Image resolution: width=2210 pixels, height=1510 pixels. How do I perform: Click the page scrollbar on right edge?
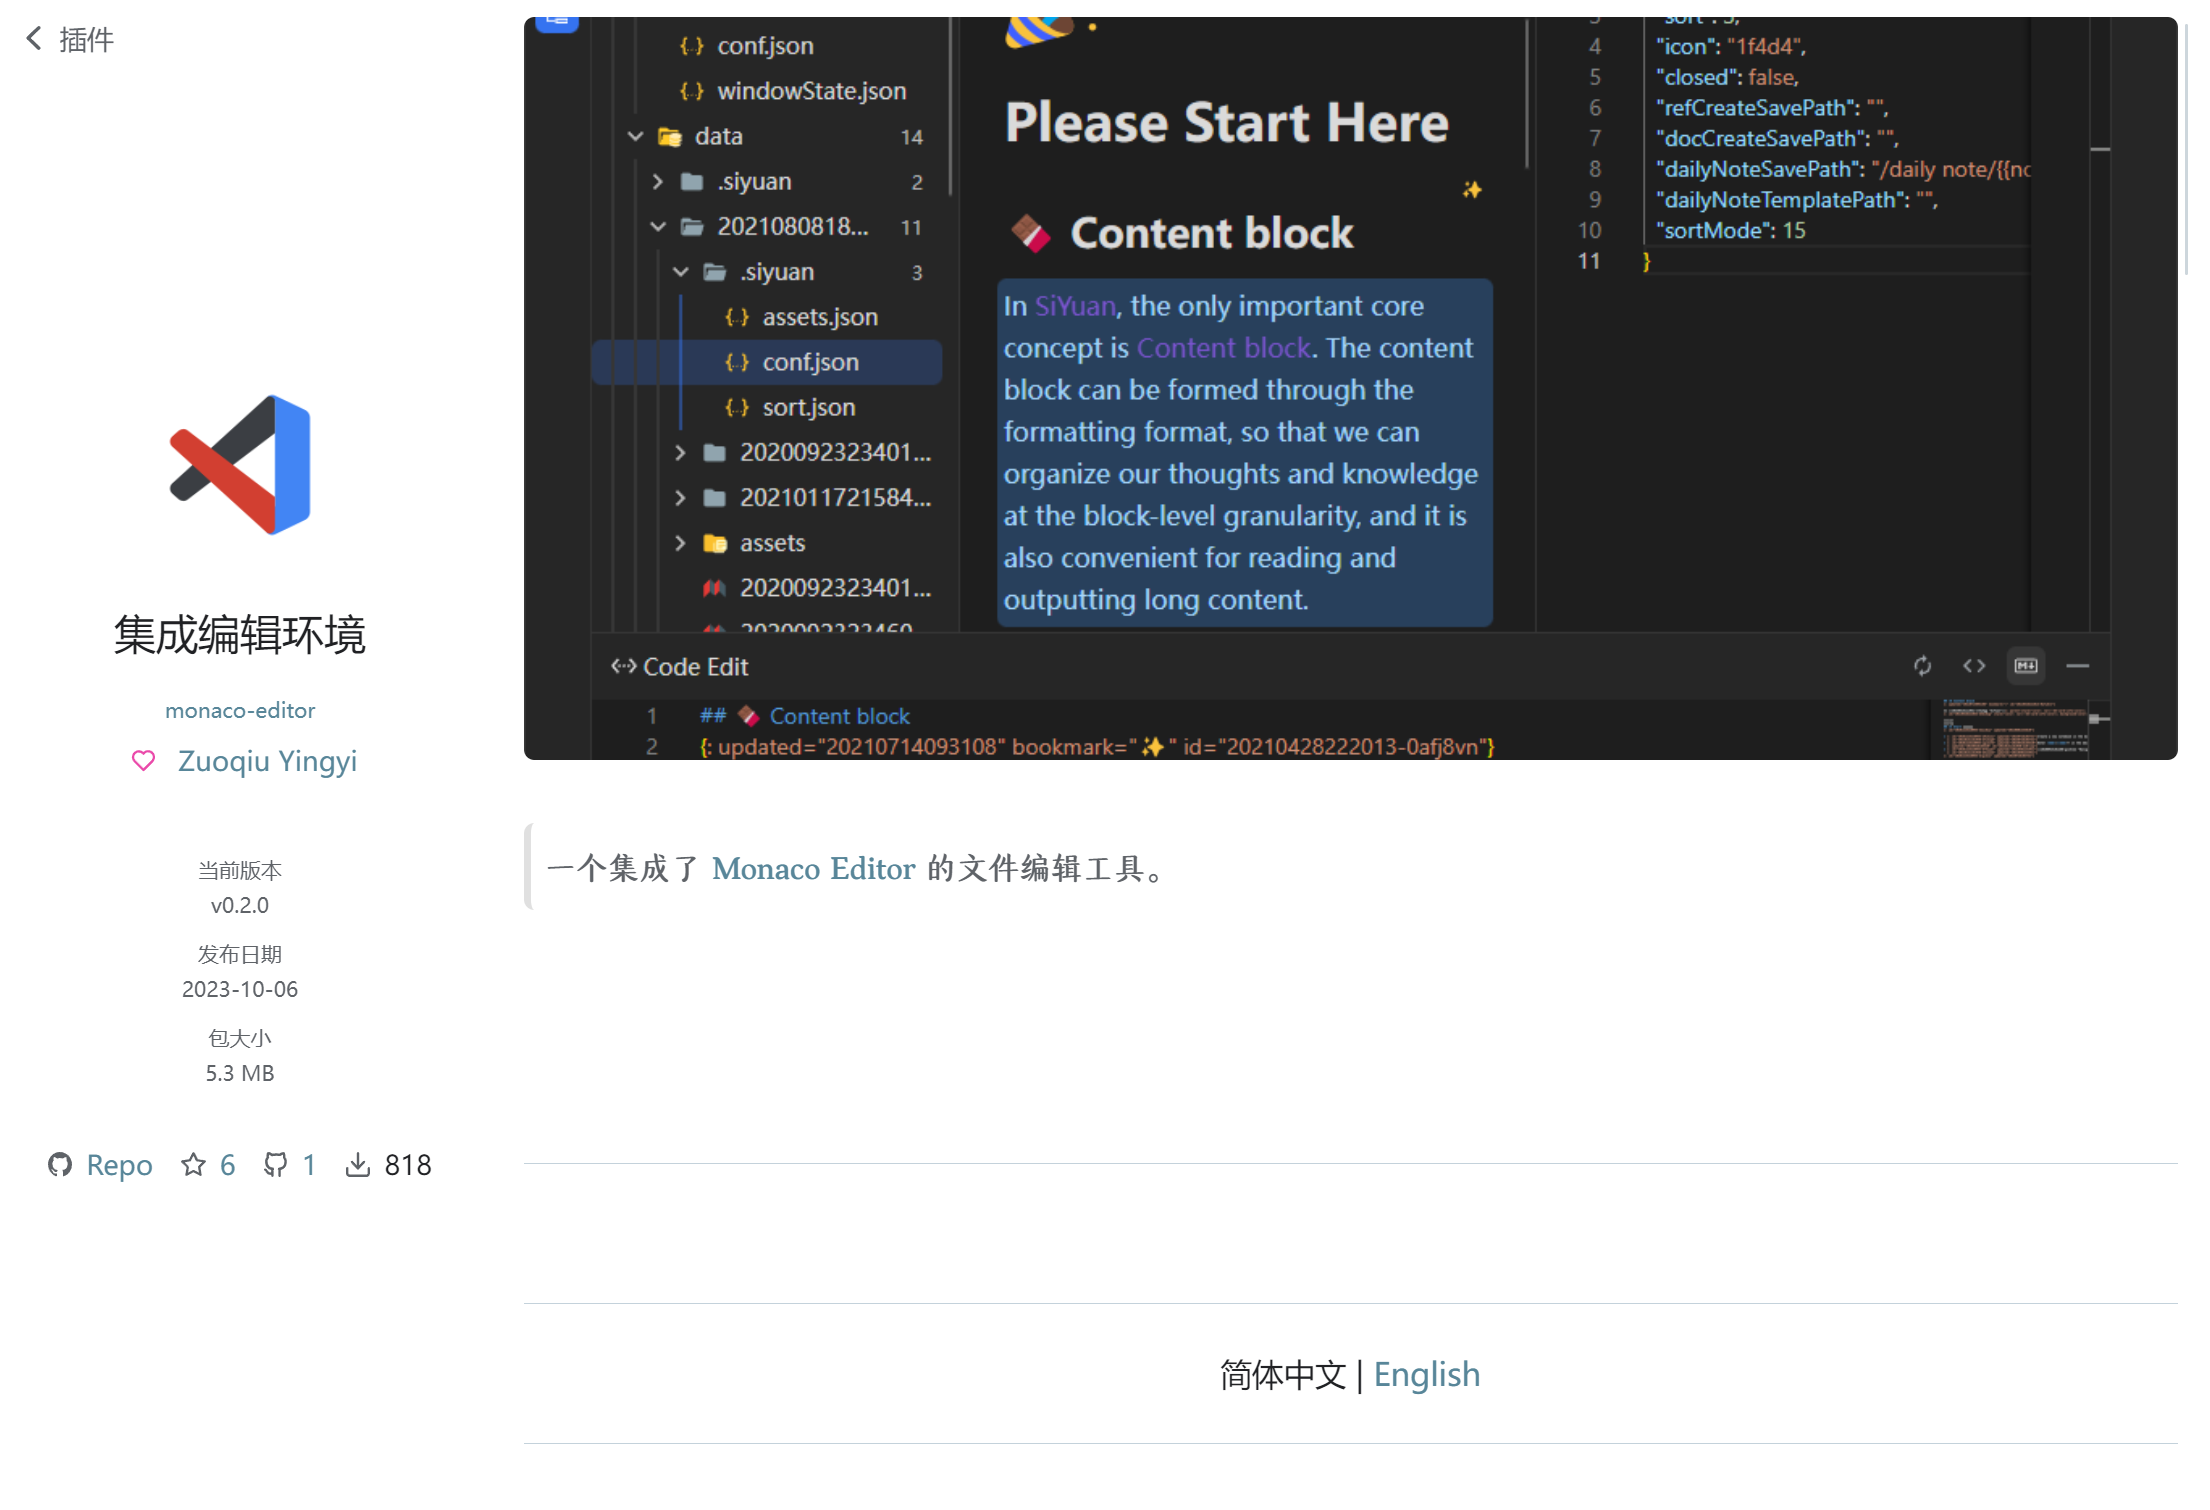coord(2188,150)
